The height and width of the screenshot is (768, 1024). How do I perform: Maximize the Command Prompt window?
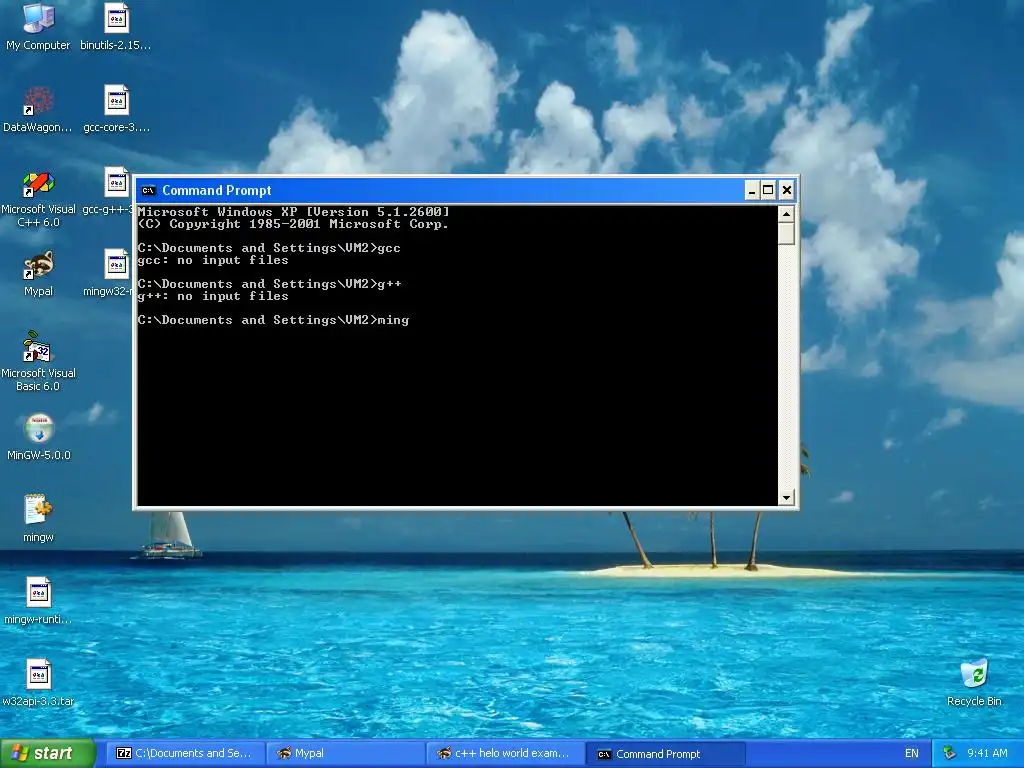click(x=768, y=191)
